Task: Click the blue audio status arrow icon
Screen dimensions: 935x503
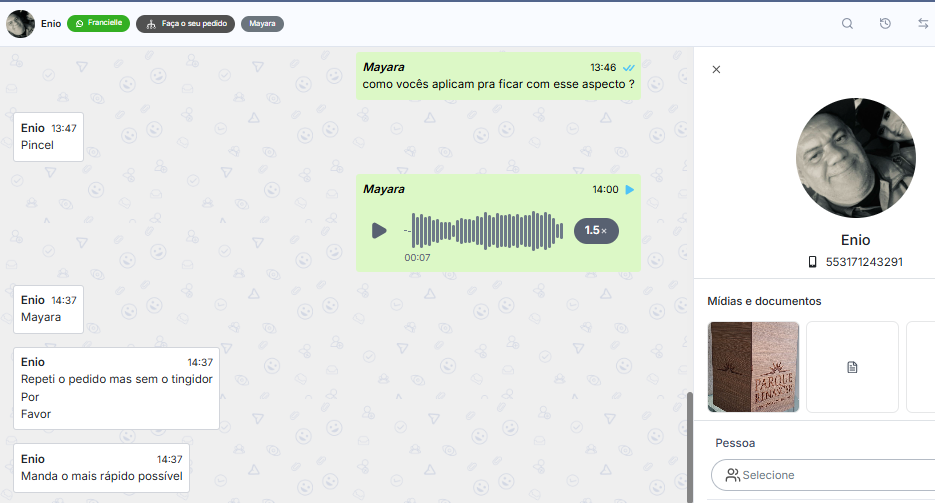Action: point(630,190)
